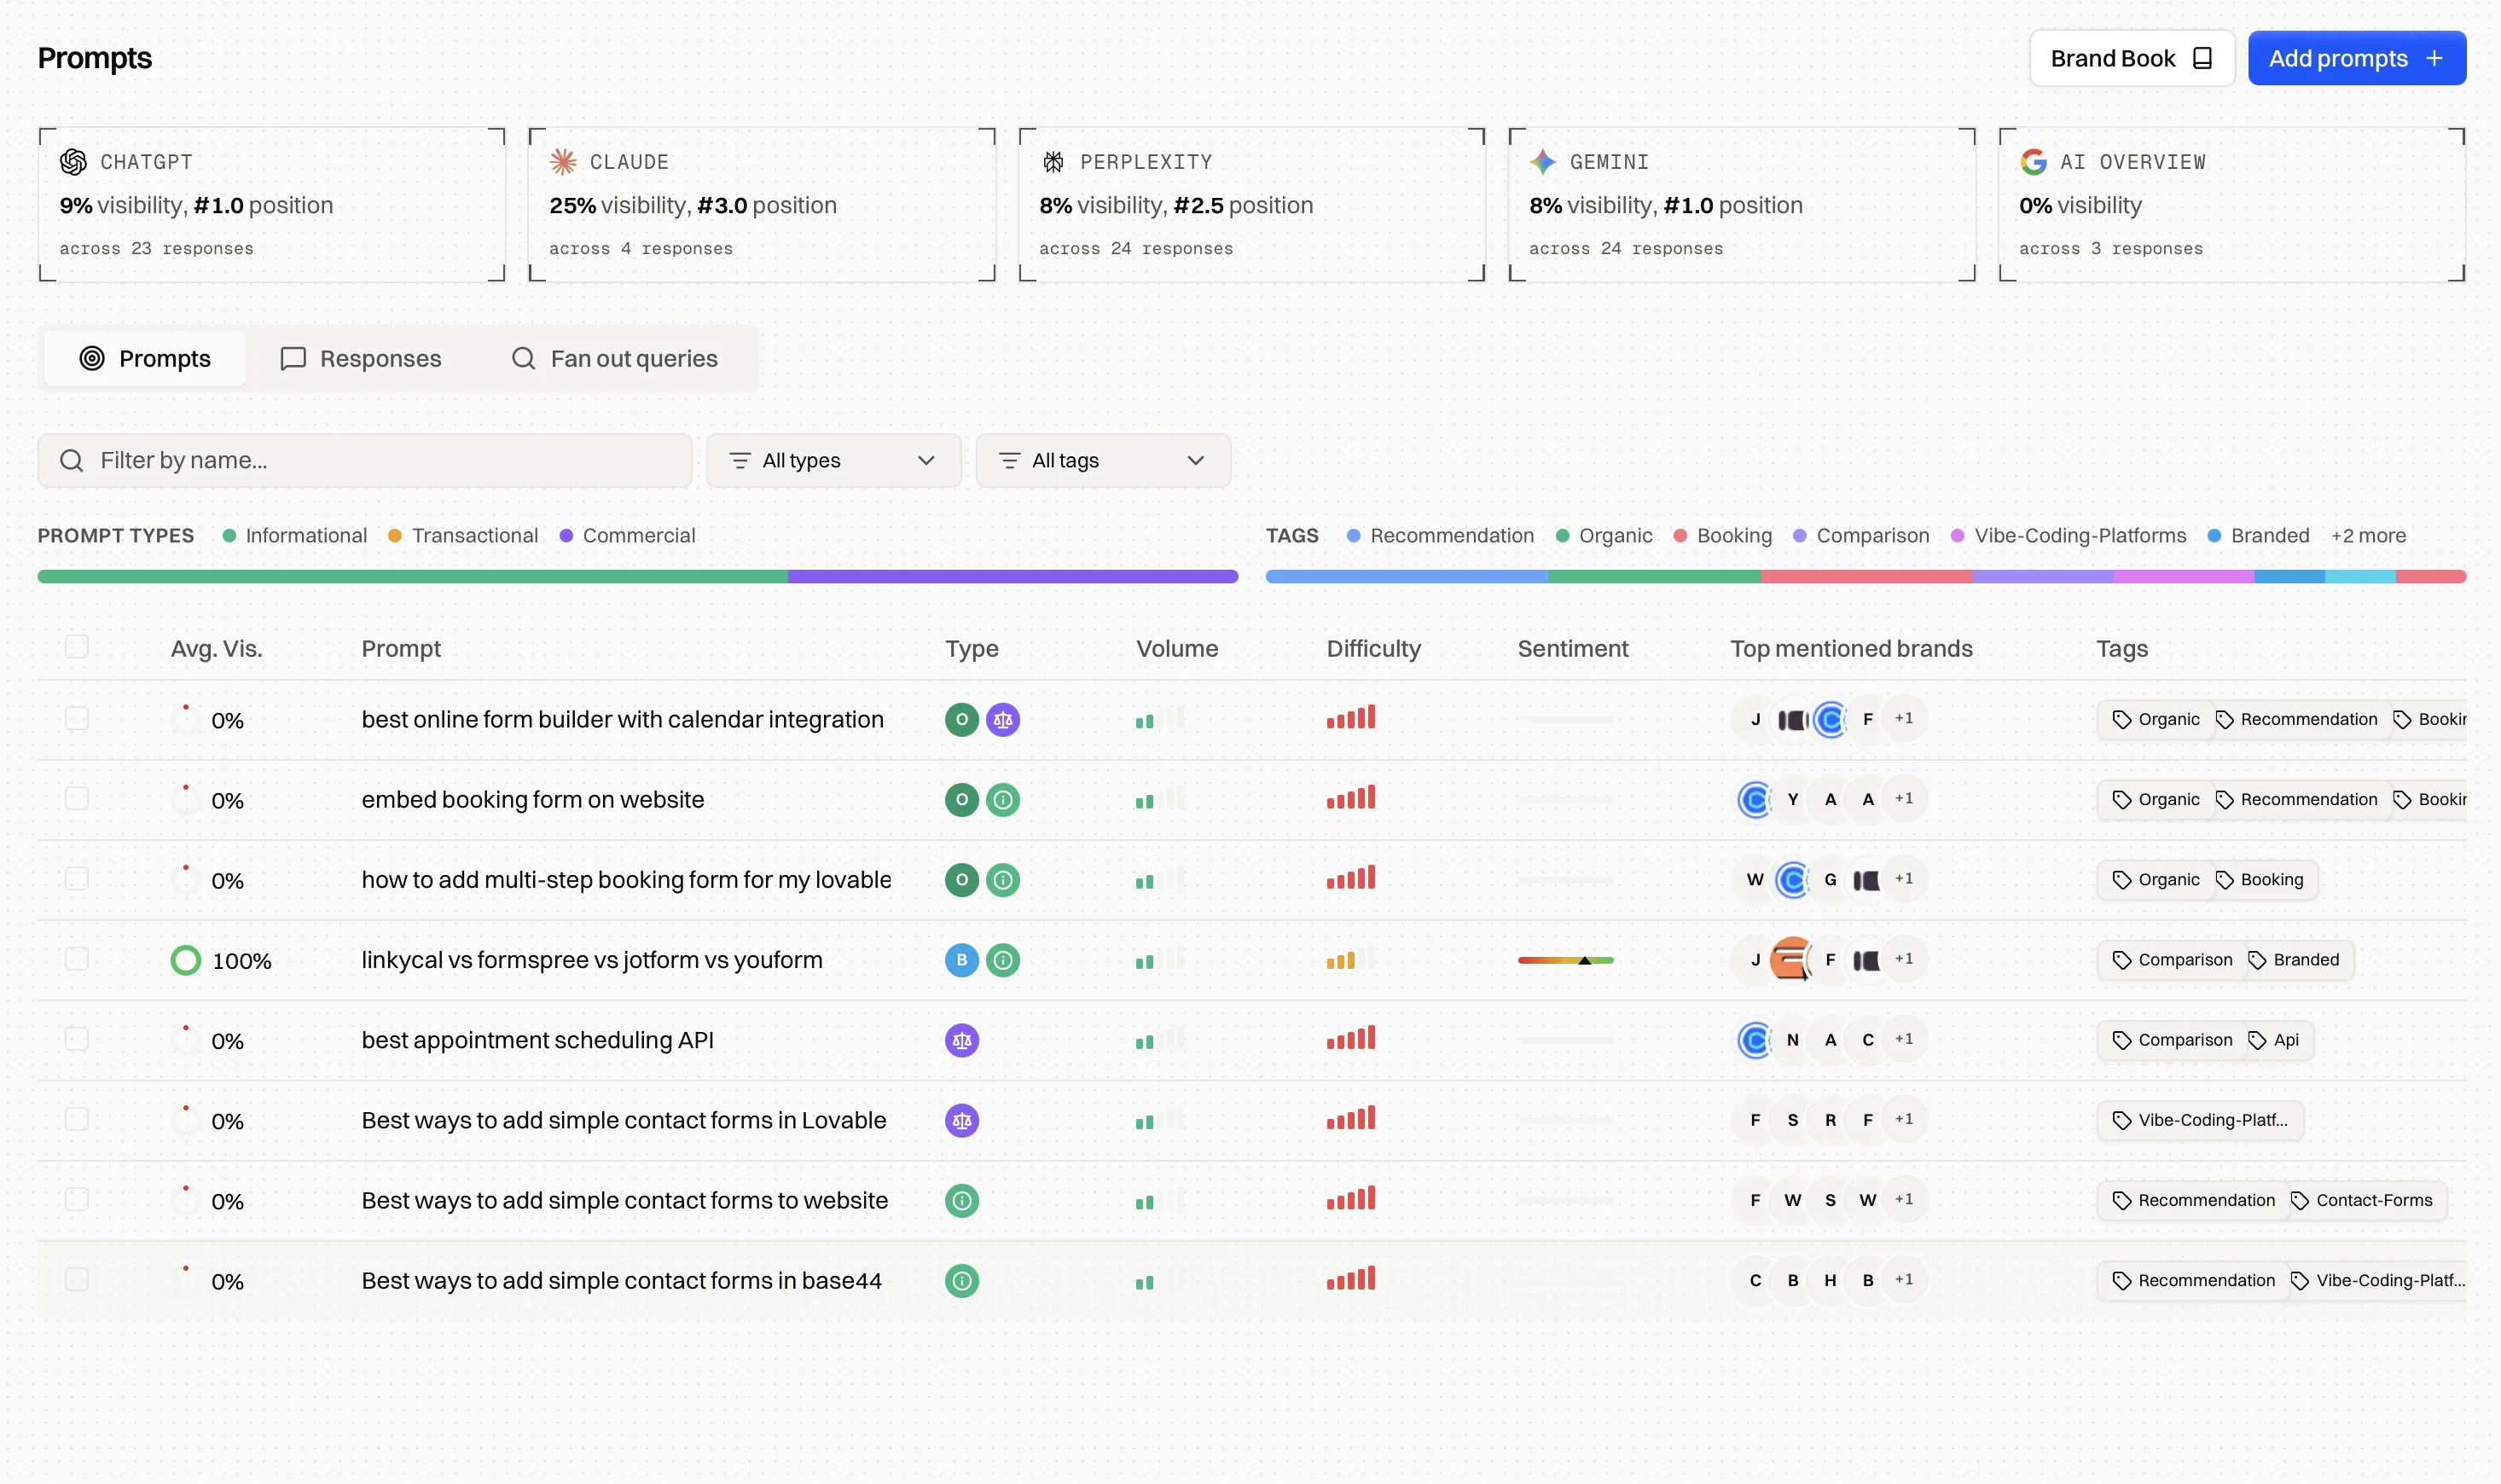Check the 'embed booking form on website' row

pyautogui.click(x=76, y=798)
